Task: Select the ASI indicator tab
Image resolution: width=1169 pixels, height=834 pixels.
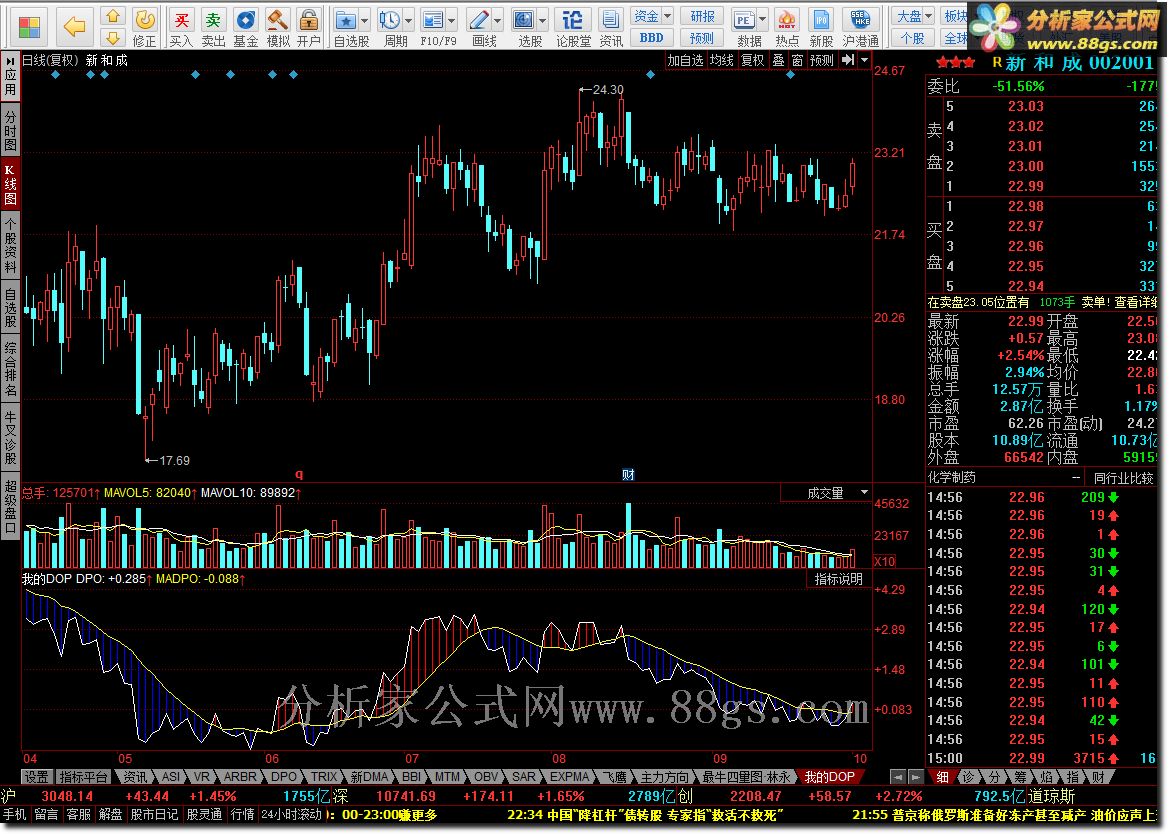Action: (170, 777)
